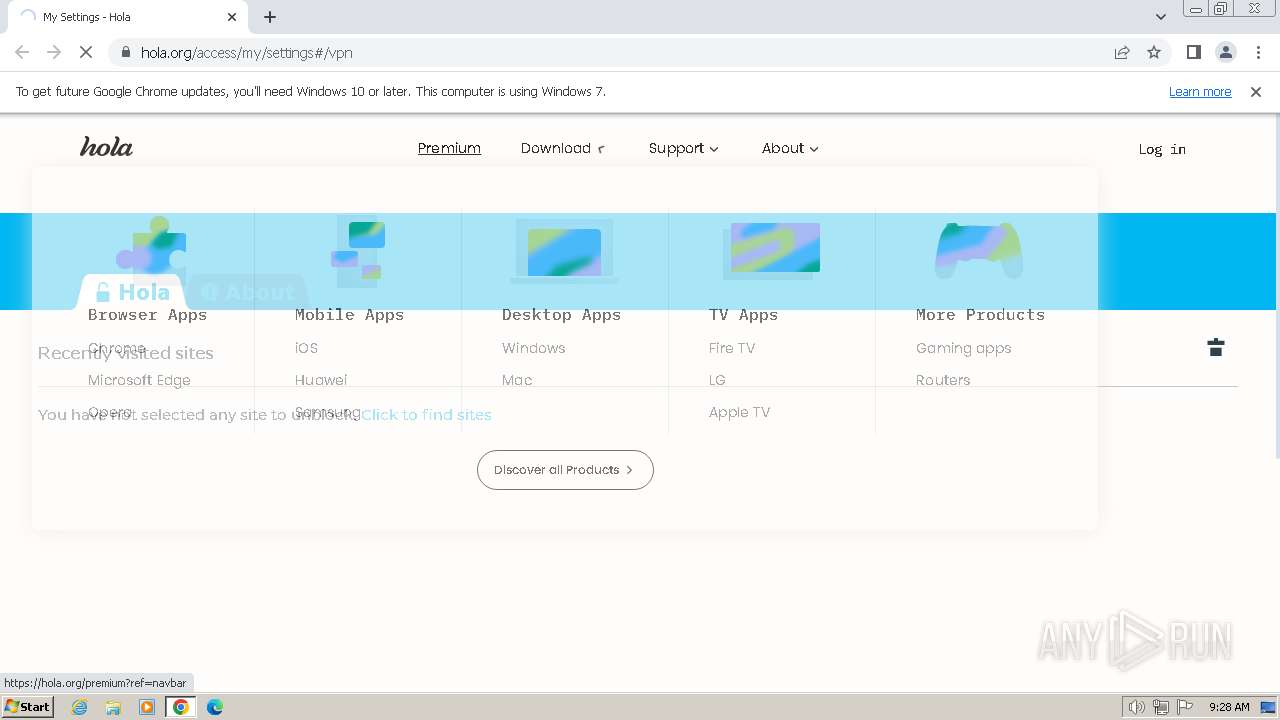Image resolution: width=1280 pixels, height=720 pixels.
Task: Select LG TV app
Action: [717, 380]
